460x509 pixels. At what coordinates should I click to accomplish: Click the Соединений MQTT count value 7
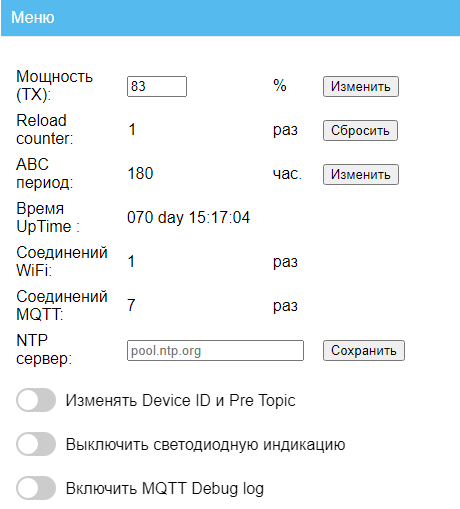pyautogui.click(x=131, y=305)
